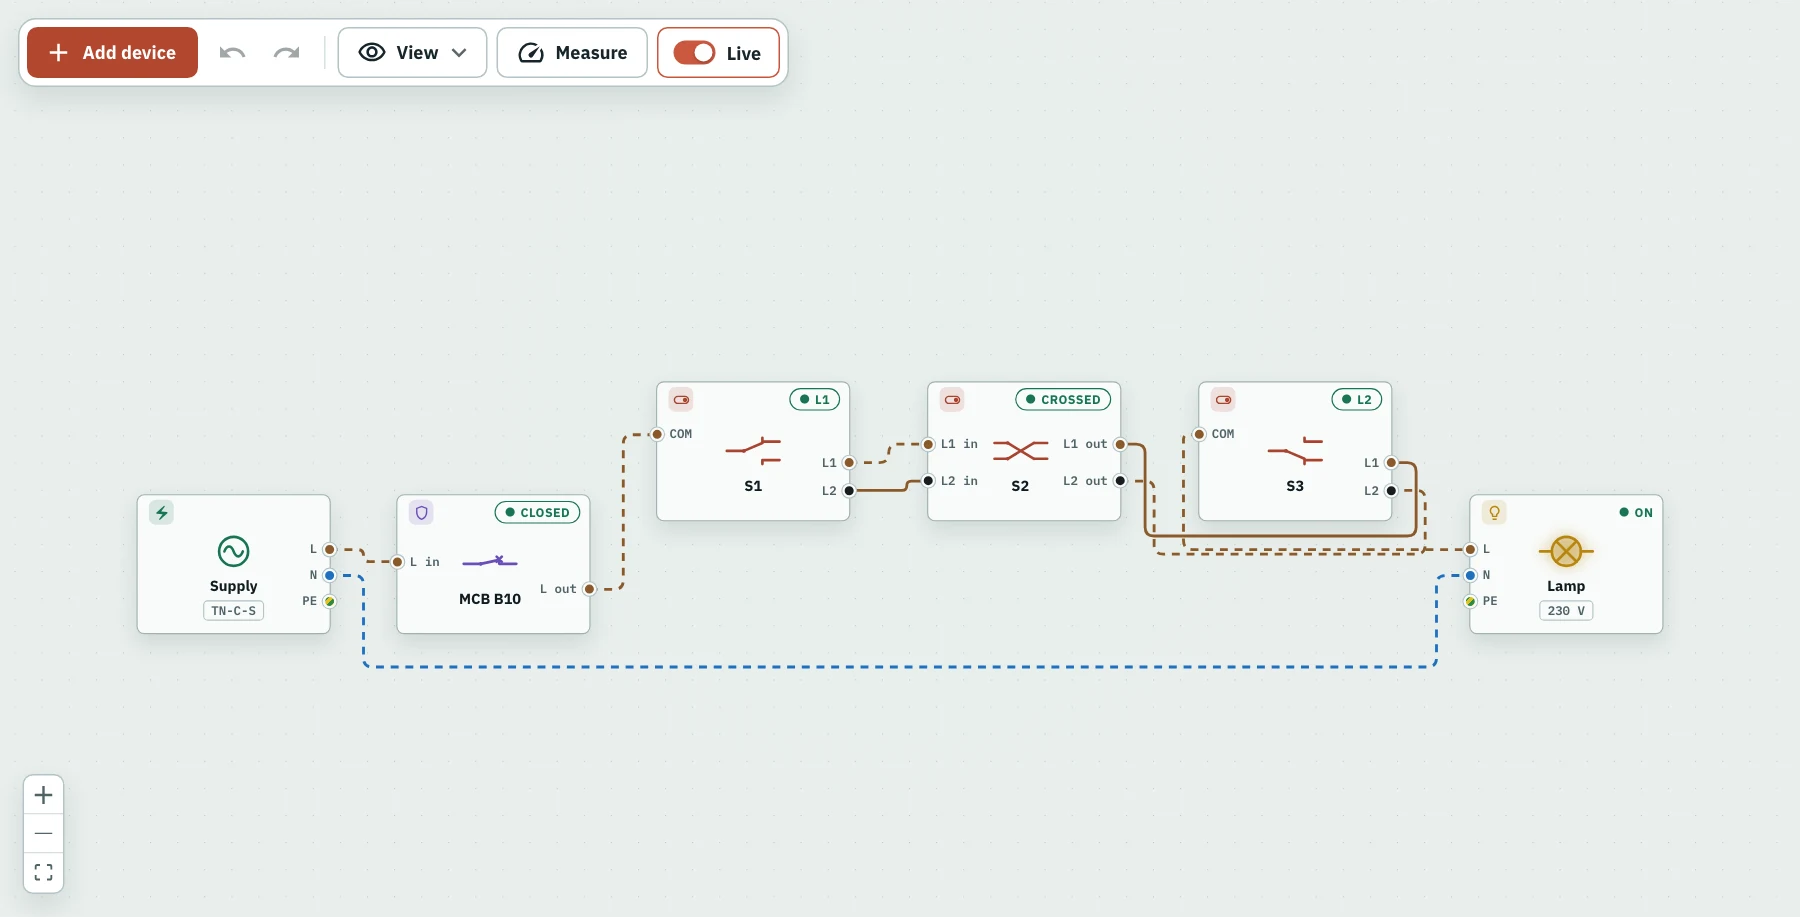
Task: Flip the S3 switch contact symbol
Action: 1295,450
